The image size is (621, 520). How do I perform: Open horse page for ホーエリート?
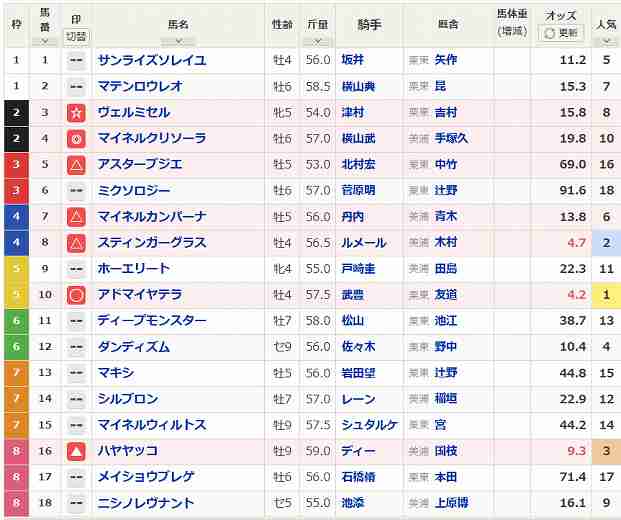click(x=134, y=269)
